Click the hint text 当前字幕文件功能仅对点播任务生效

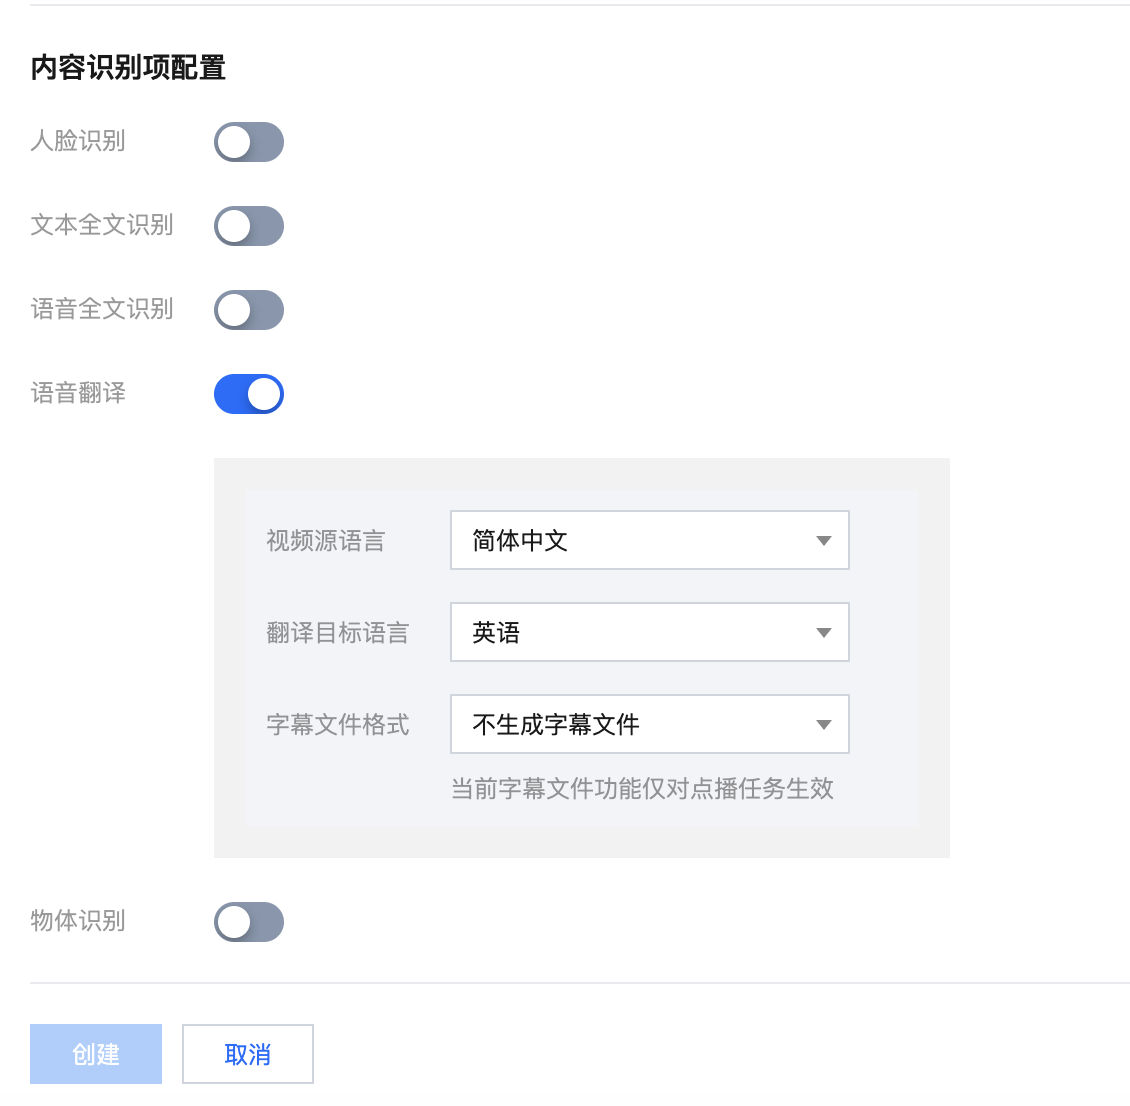pyautogui.click(x=642, y=789)
